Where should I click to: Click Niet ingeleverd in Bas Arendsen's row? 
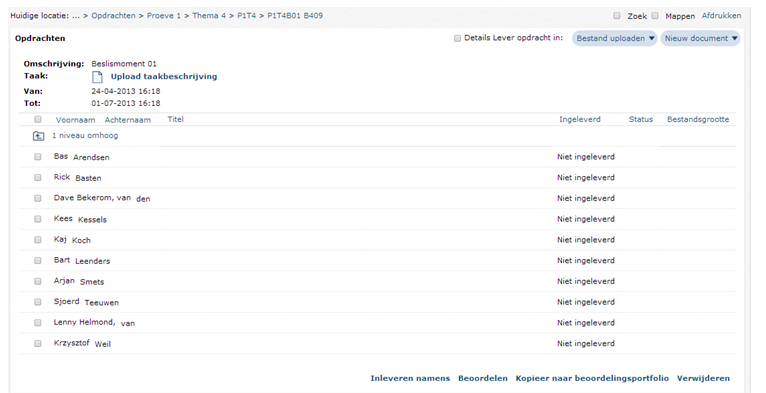pyautogui.click(x=586, y=157)
